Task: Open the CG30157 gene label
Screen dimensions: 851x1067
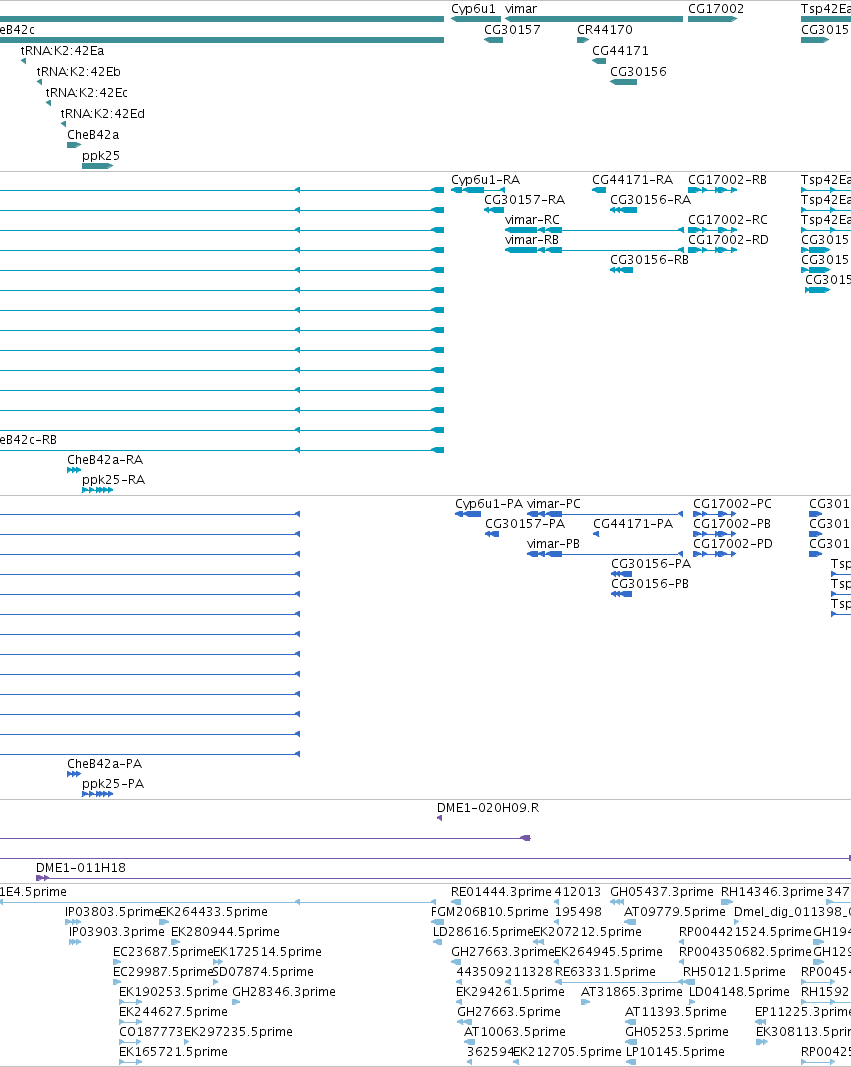Action: [x=512, y=30]
